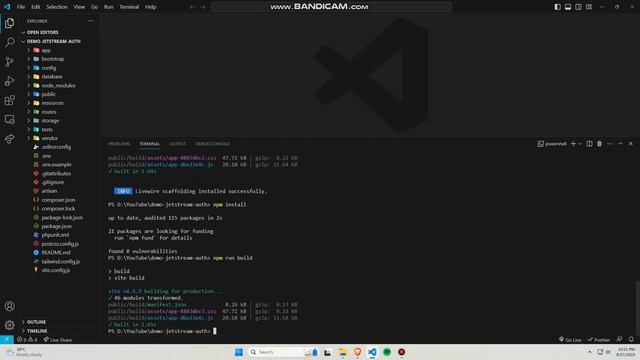Split the terminal panel

point(589,144)
